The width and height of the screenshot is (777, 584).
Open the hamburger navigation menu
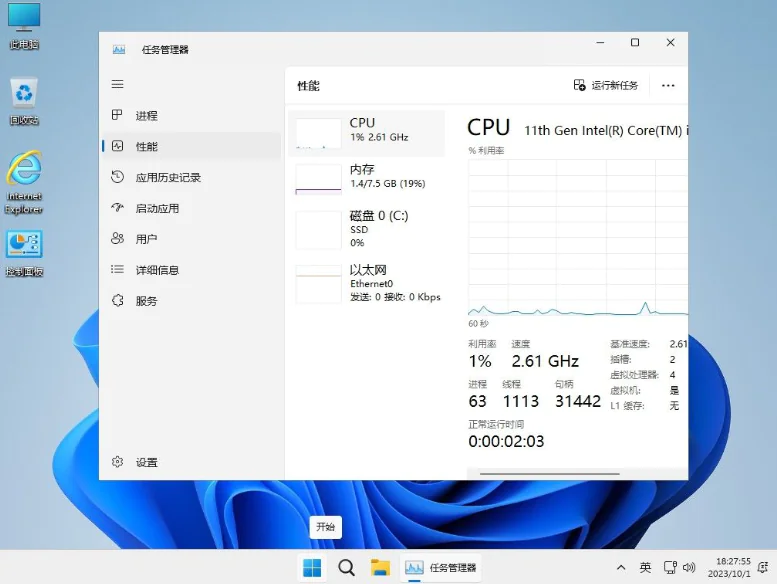[117, 84]
